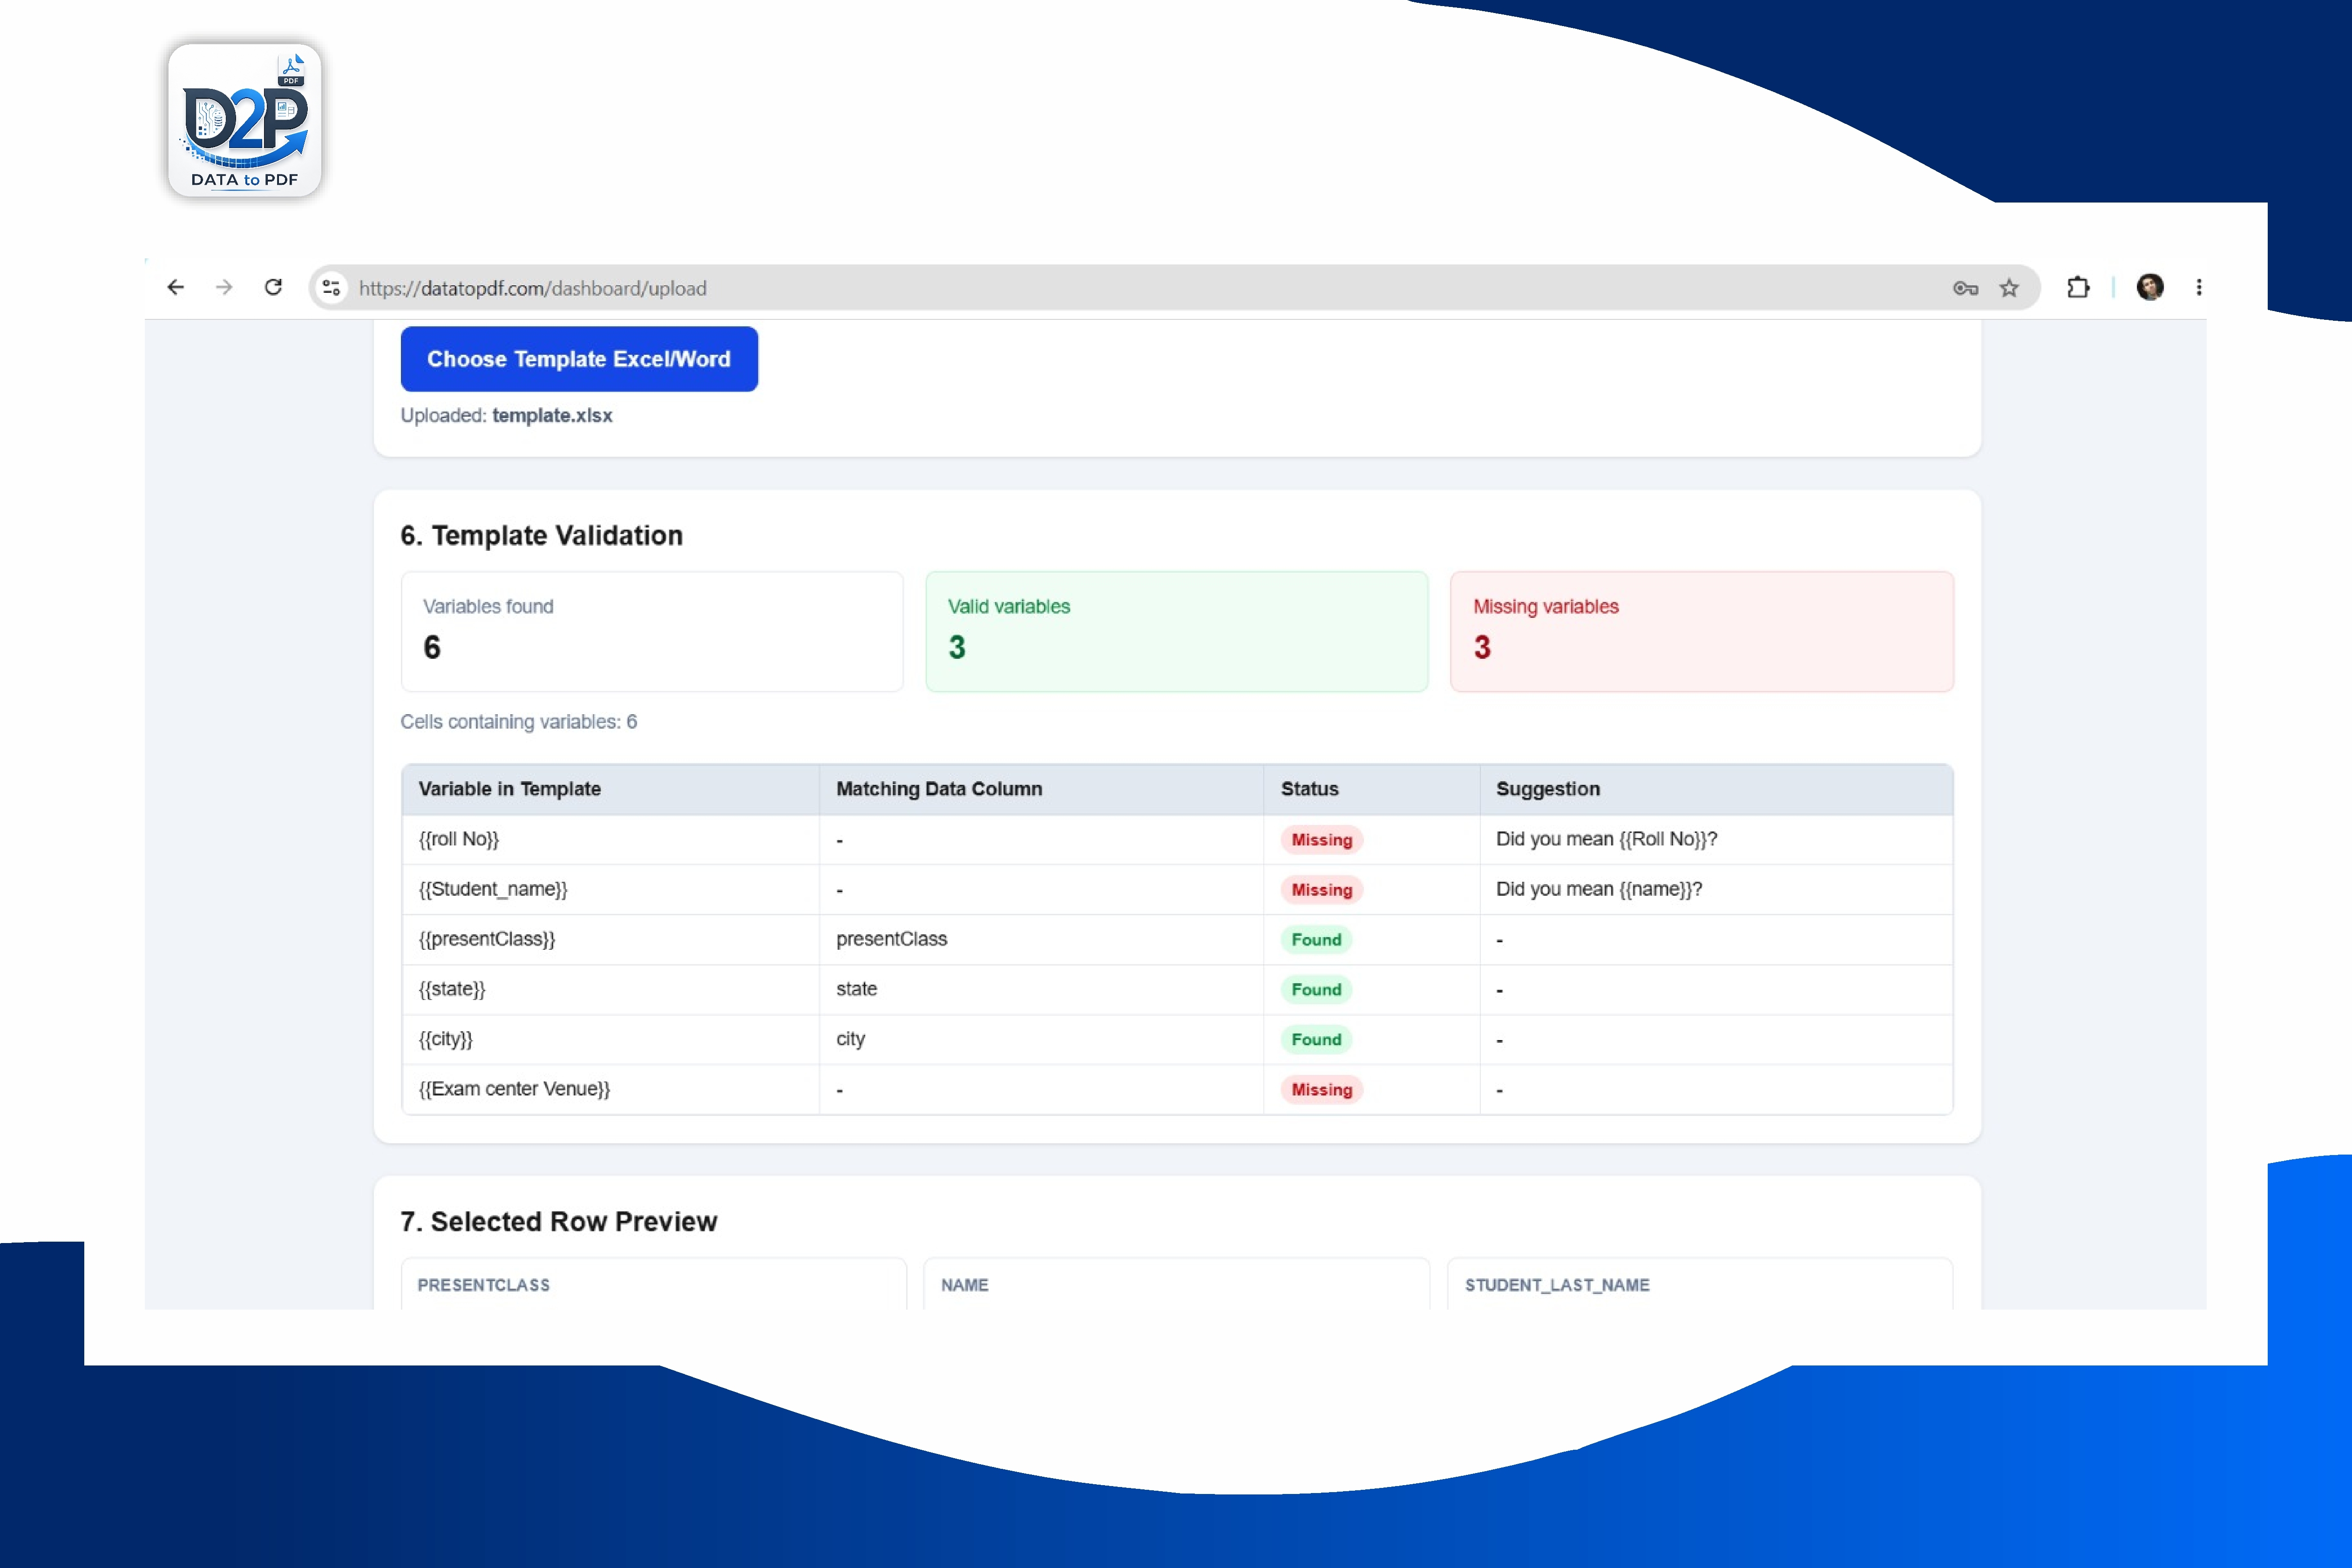2352x1568 pixels.
Task: Bookmark this page with the star icon
Action: (2009, 288)
